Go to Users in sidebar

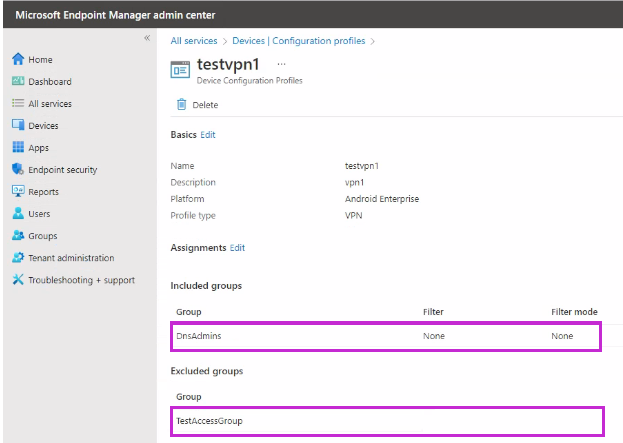[39, 214]
